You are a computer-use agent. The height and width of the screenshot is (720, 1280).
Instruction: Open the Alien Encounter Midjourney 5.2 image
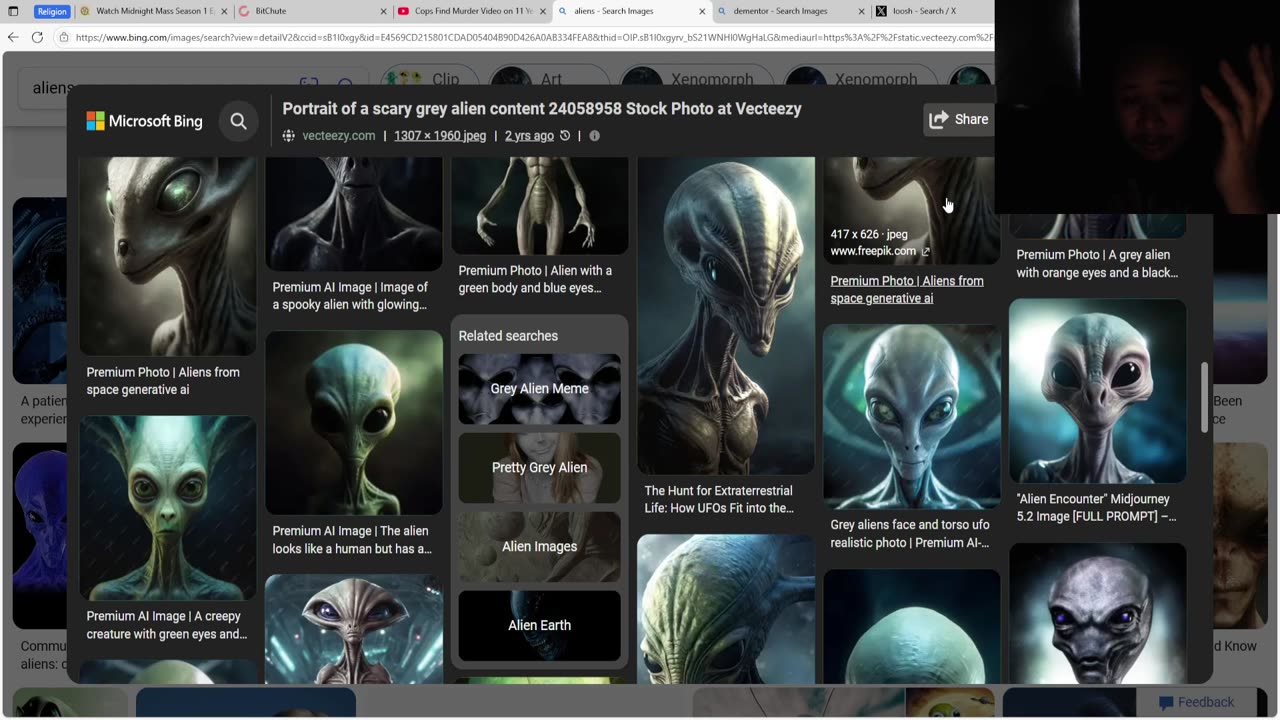(1098, 391)
